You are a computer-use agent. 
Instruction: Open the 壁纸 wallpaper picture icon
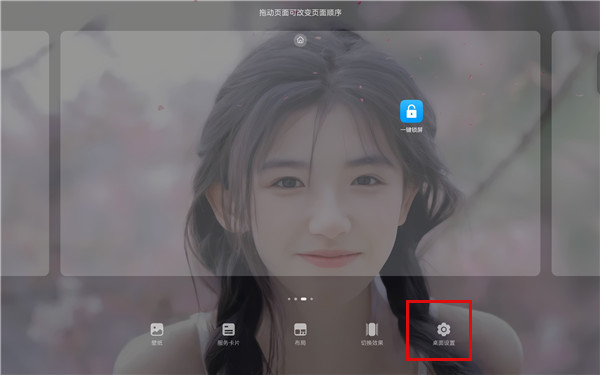tap(157, 329)
